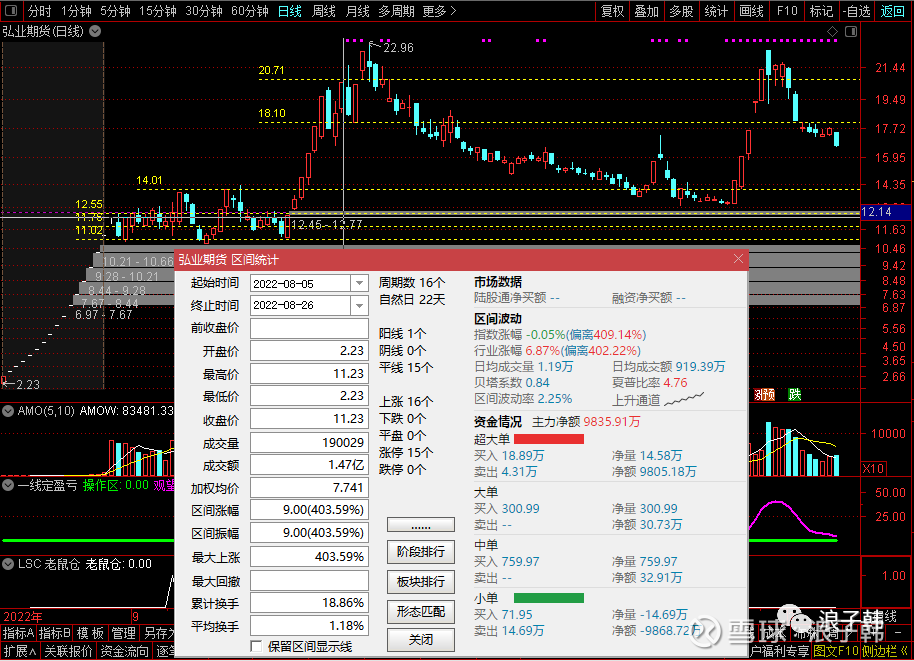Click the 22.96 high price label
Image resolution: width=914 pixels, height=661 pixels.
(399, 48)
